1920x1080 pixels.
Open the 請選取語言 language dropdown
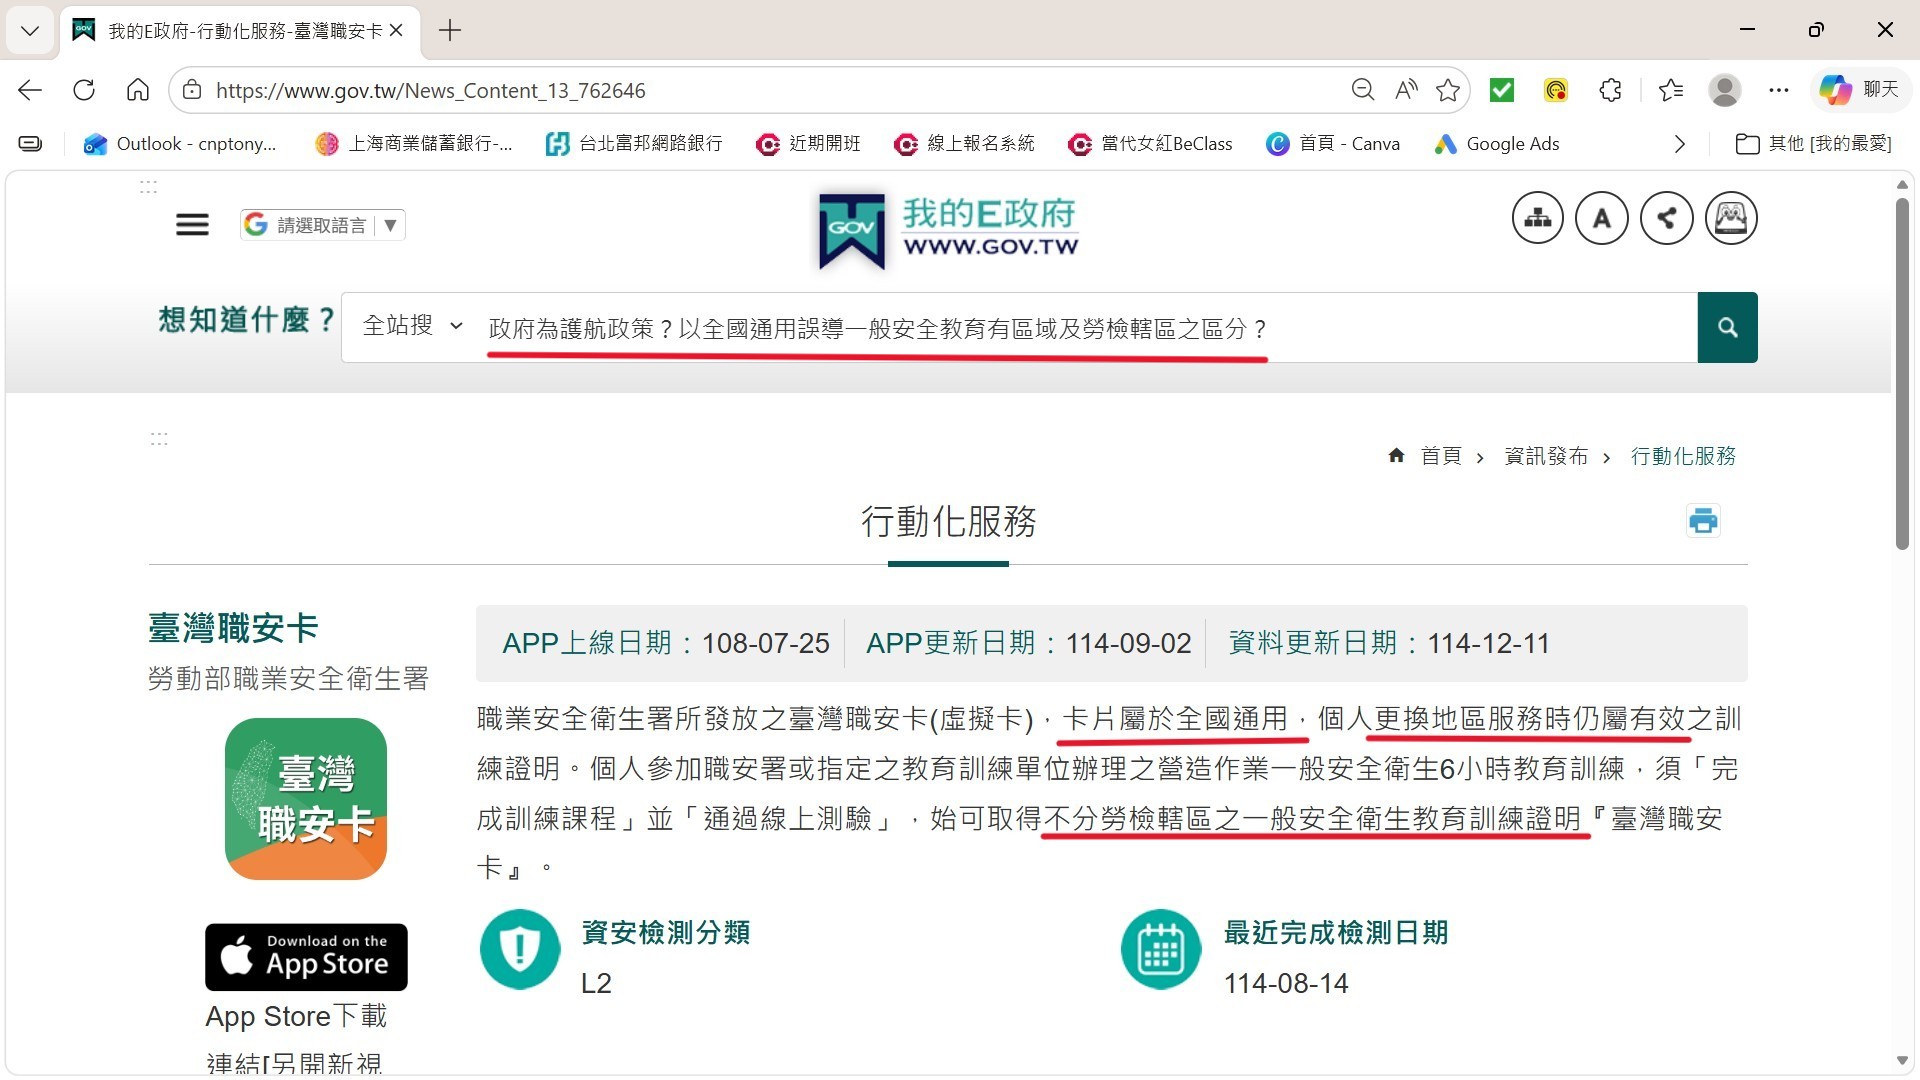pos(322,225)
